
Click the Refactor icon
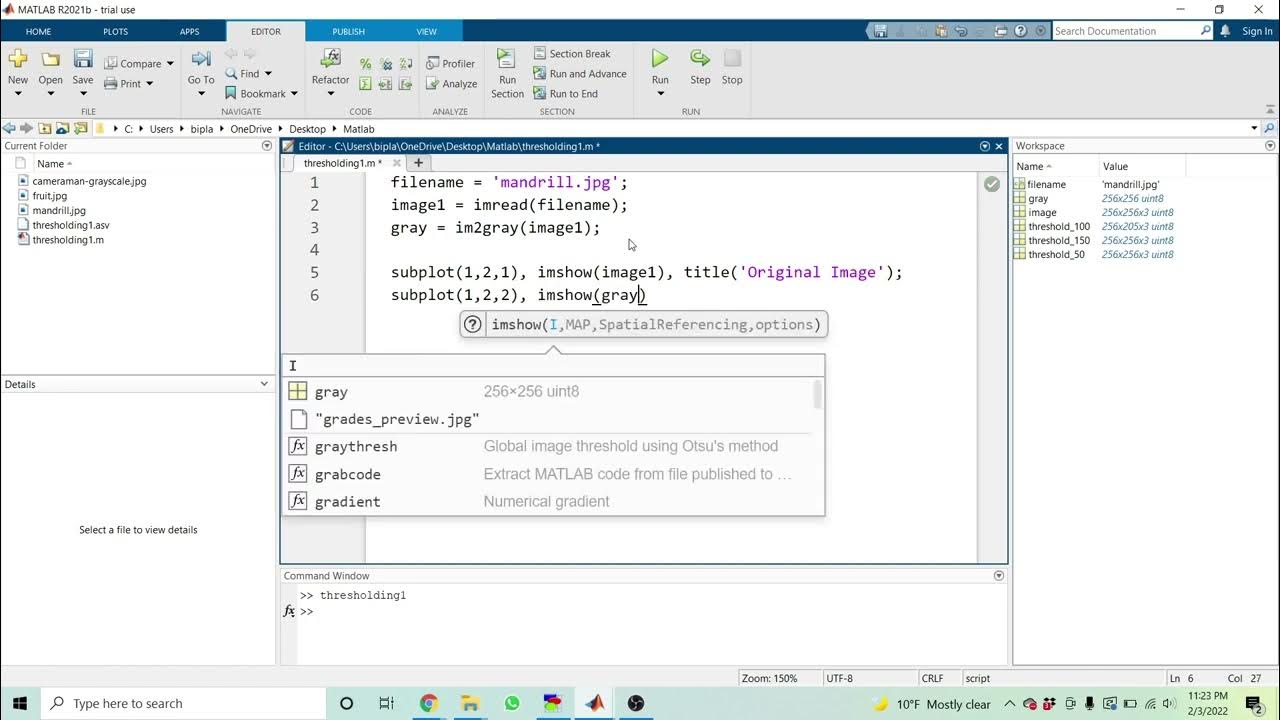[x=330, y=59]
